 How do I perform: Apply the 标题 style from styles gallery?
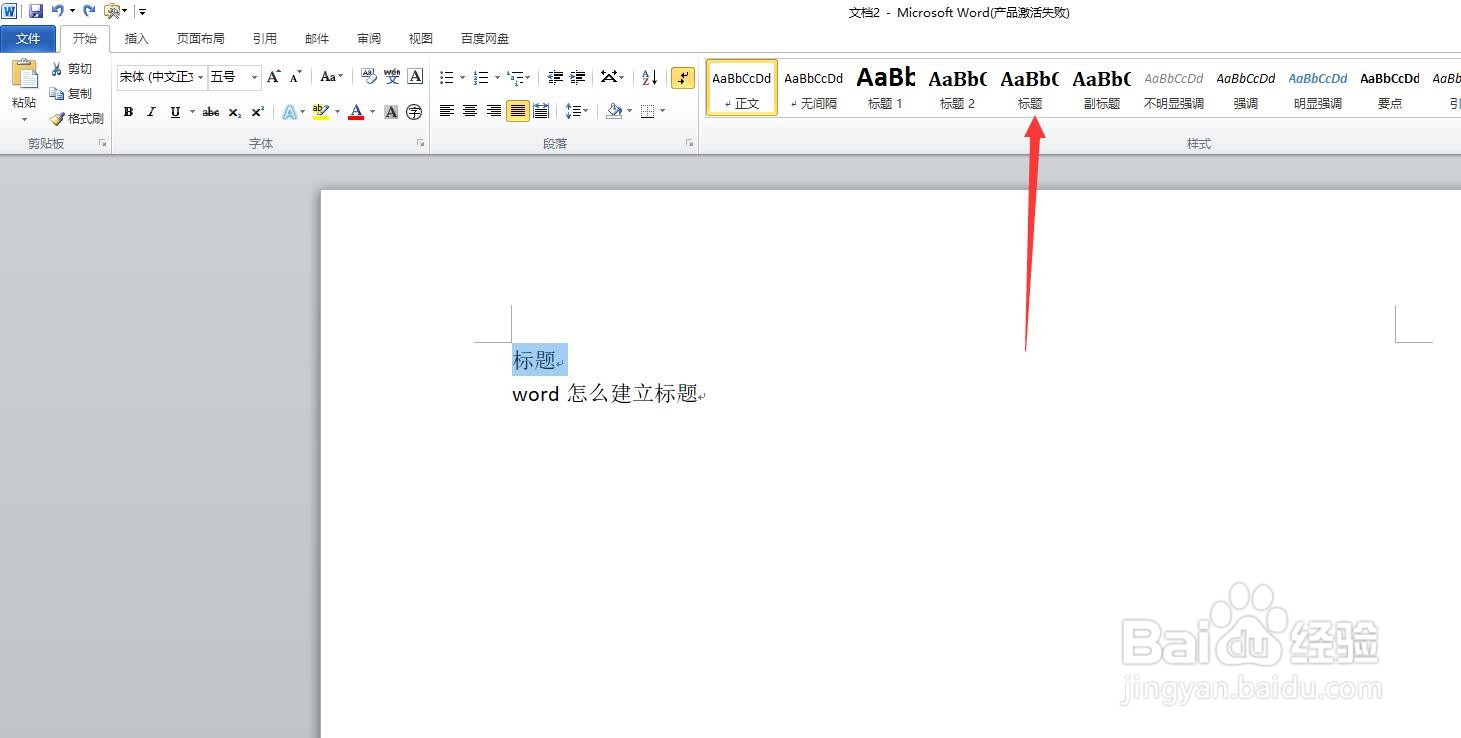1029,87
